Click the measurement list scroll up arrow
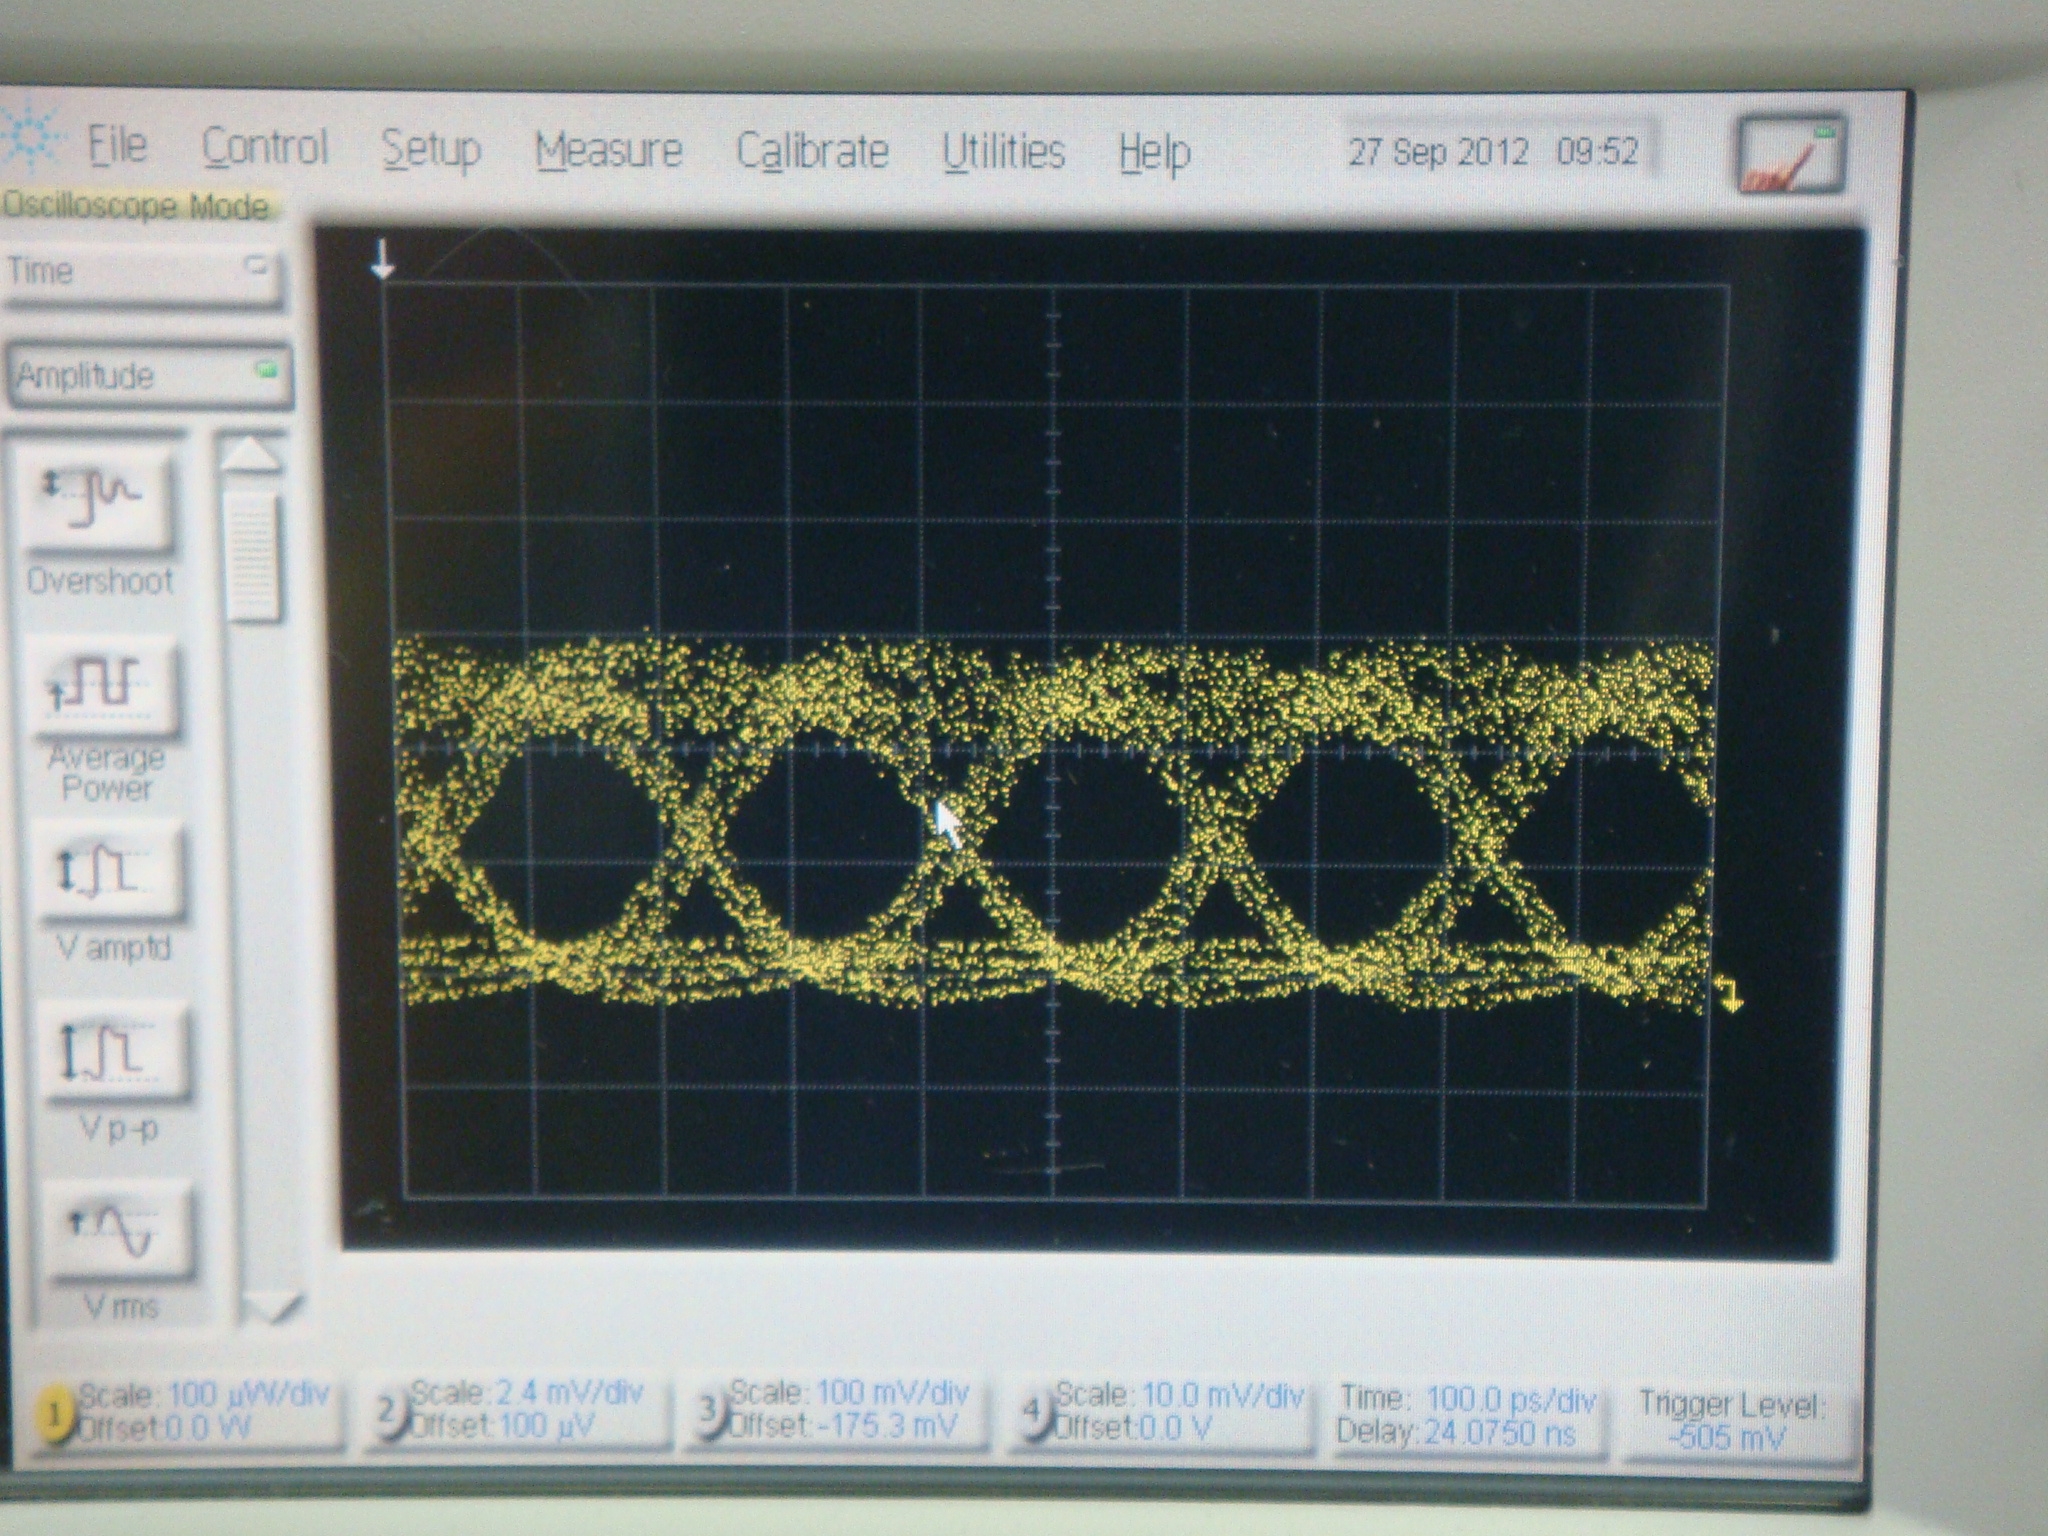The width and height of the screenshot is (2048, 1536). tap(250, 455)
